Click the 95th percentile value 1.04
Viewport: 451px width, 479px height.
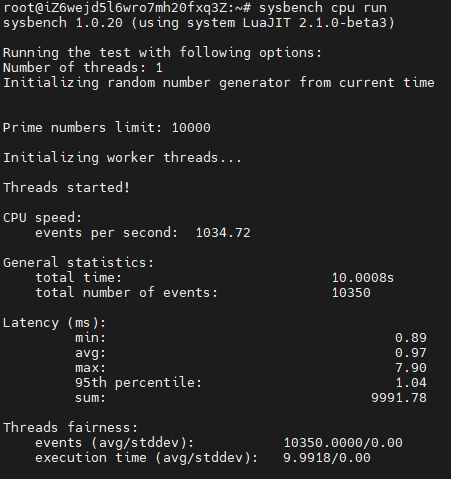tap(411, 382)
